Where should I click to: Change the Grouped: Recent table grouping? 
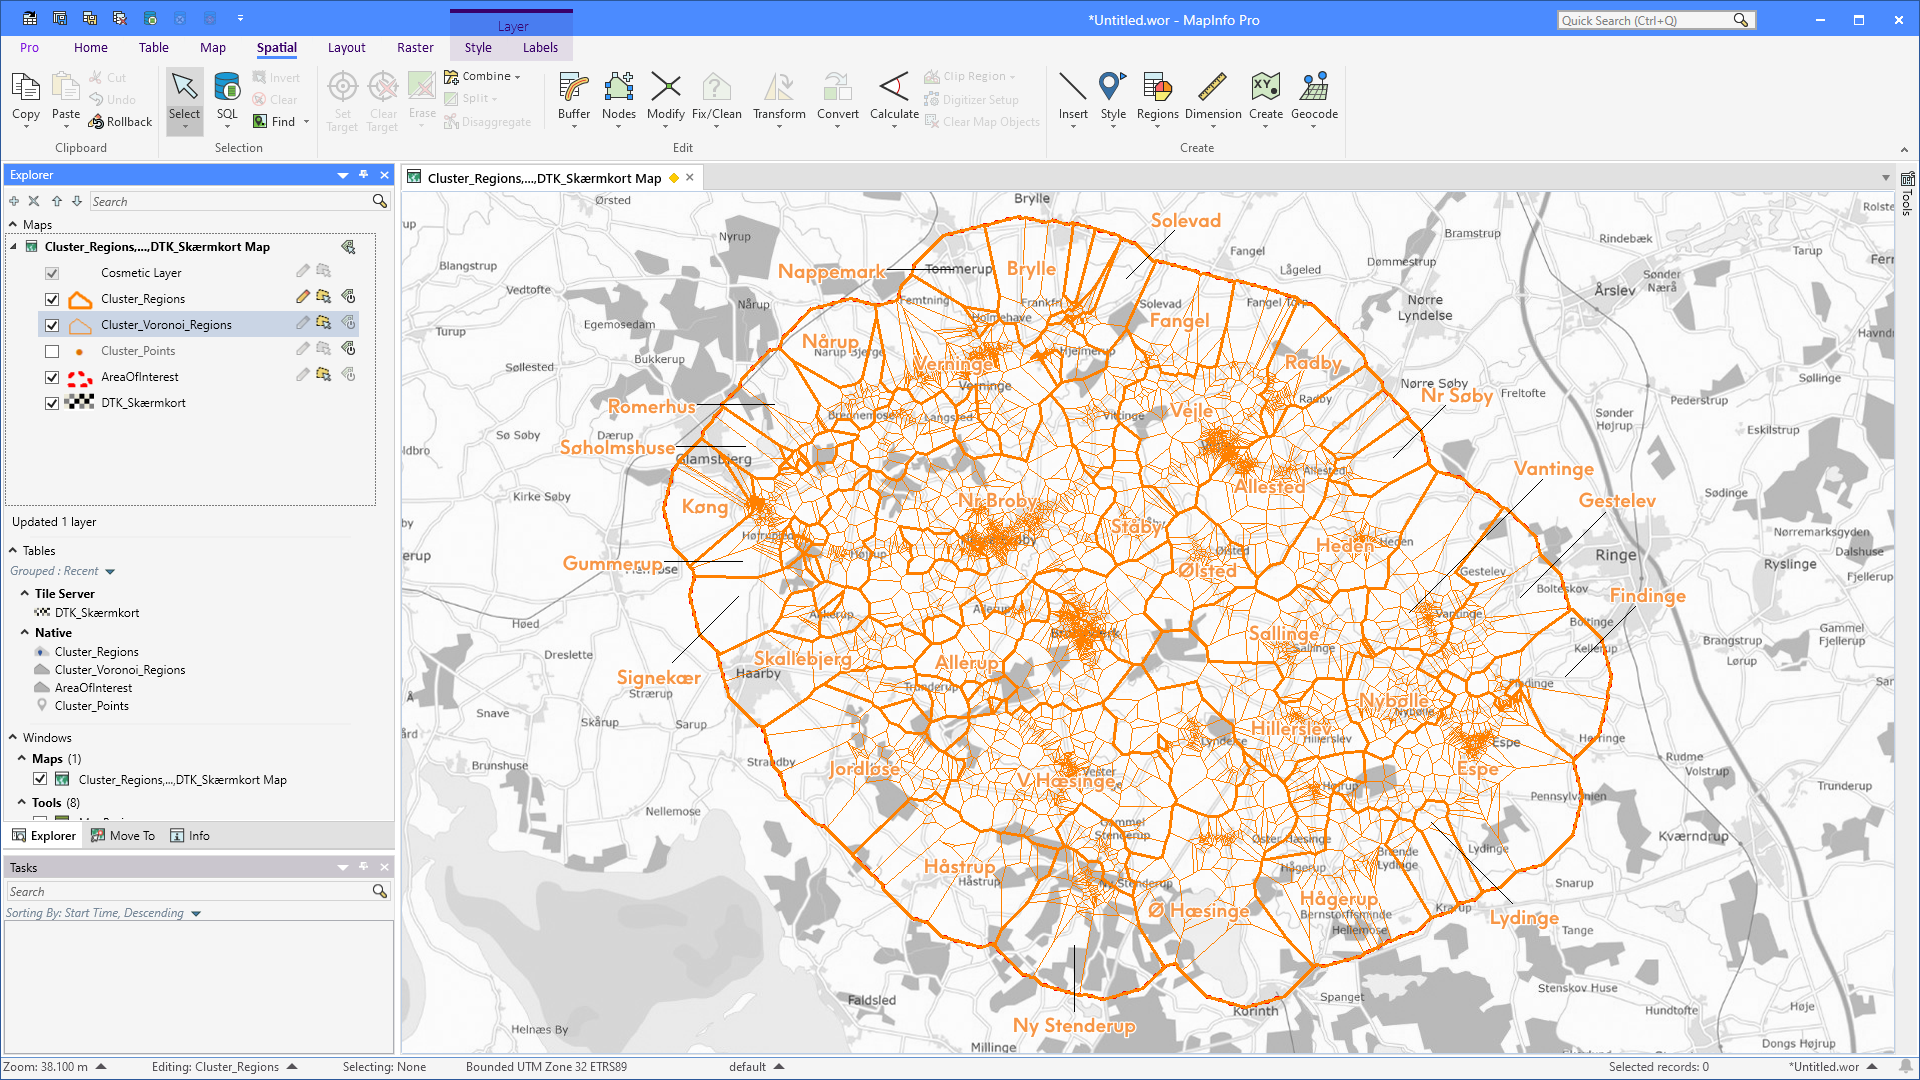click(x=62, y=570)
